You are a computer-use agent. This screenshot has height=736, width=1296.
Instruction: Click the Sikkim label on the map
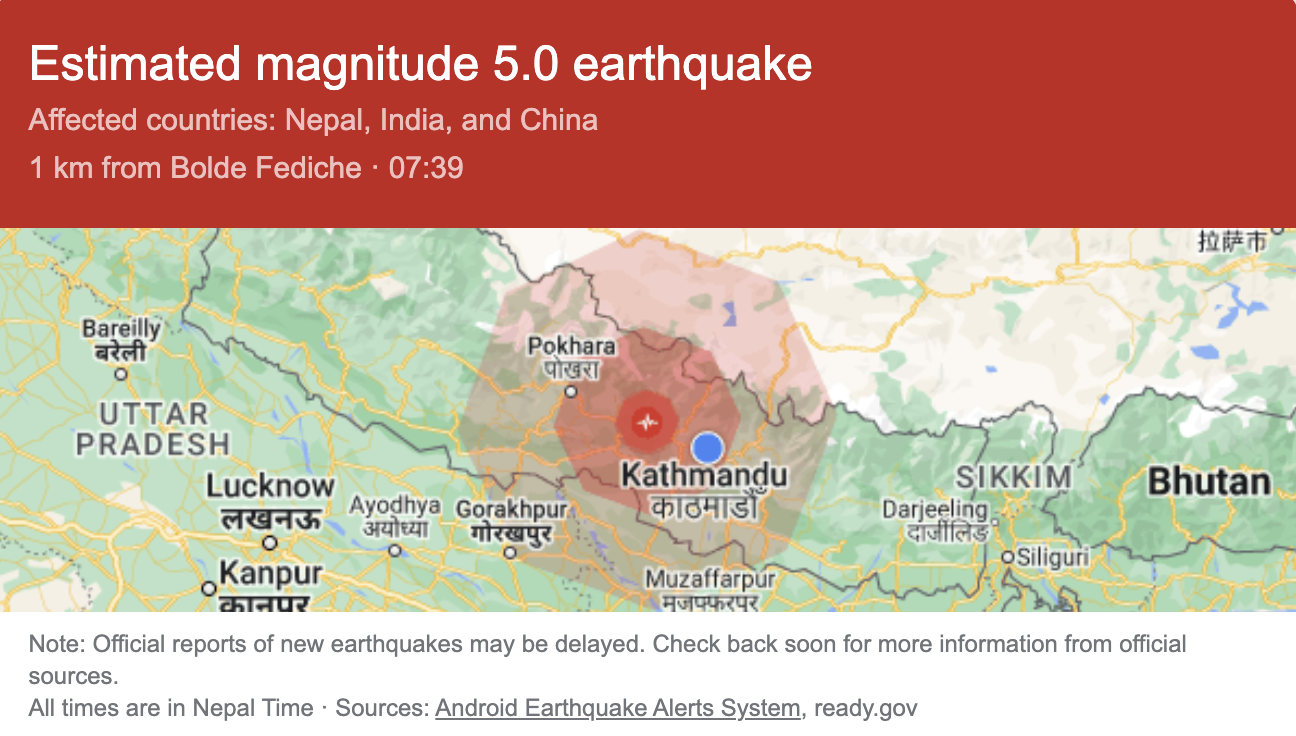1014,477
